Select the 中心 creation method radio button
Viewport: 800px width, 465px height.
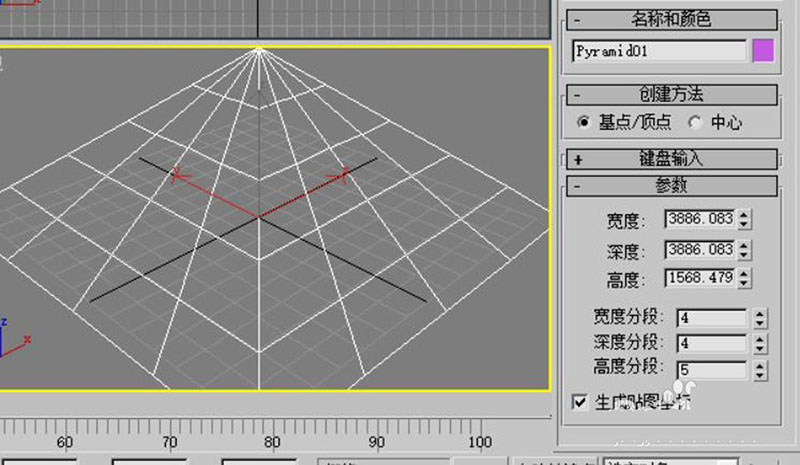694,123
